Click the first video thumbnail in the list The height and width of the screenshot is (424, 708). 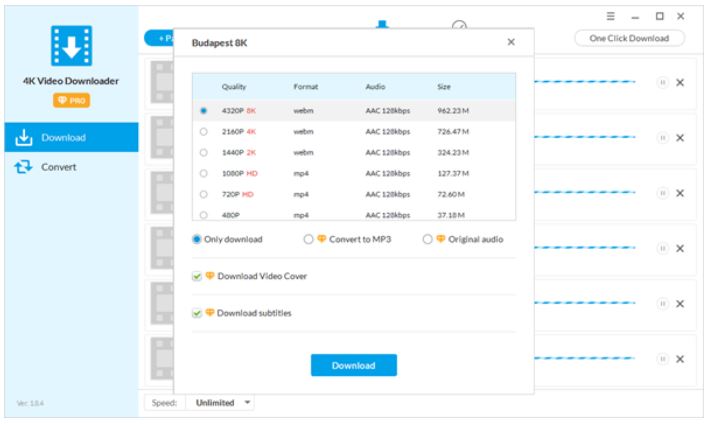[162, 82]
